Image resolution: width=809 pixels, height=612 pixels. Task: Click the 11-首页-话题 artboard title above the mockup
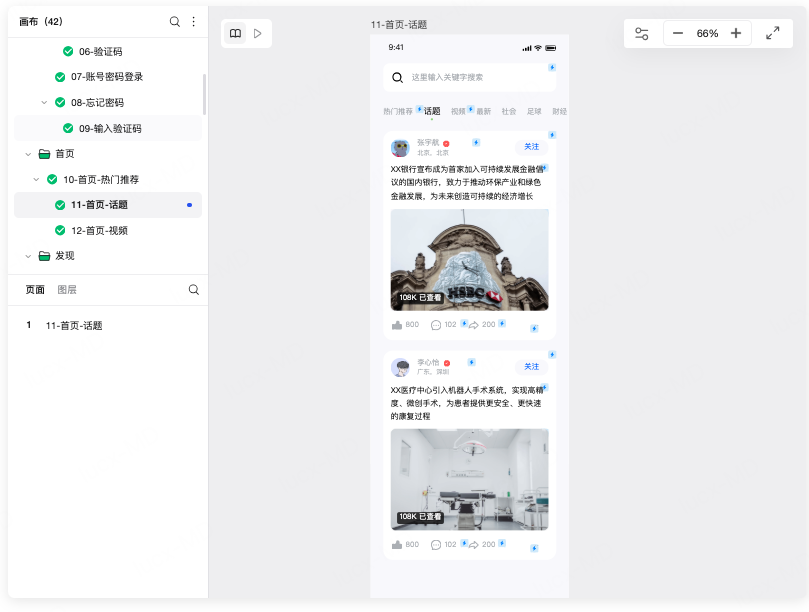pos(399,25)
